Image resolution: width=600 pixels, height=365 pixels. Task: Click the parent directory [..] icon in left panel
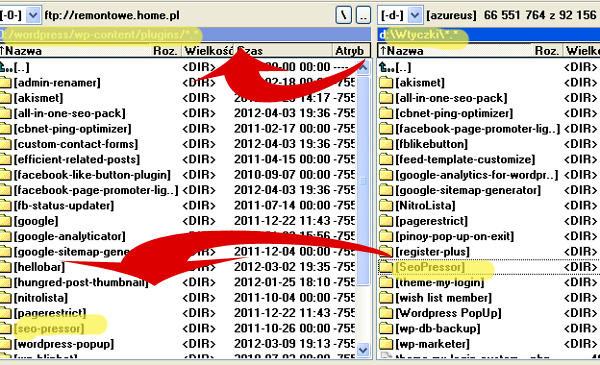coord(6,67)
